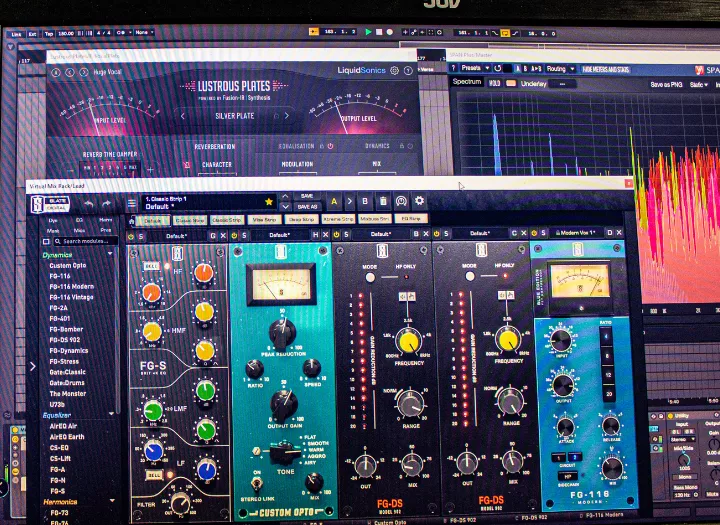Copy A to B with arrow button
Screen dimensions: 720x525
349,201
